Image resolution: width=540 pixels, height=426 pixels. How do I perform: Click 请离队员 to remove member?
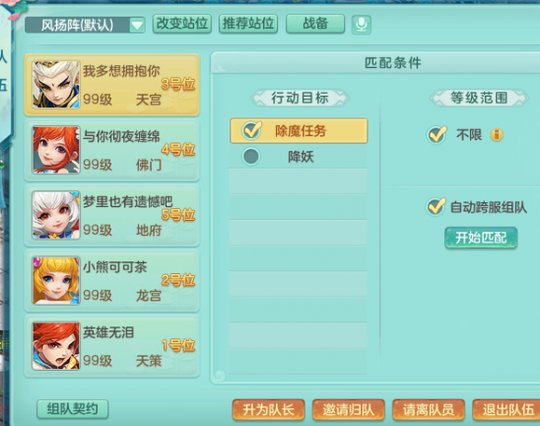(428, 410)
